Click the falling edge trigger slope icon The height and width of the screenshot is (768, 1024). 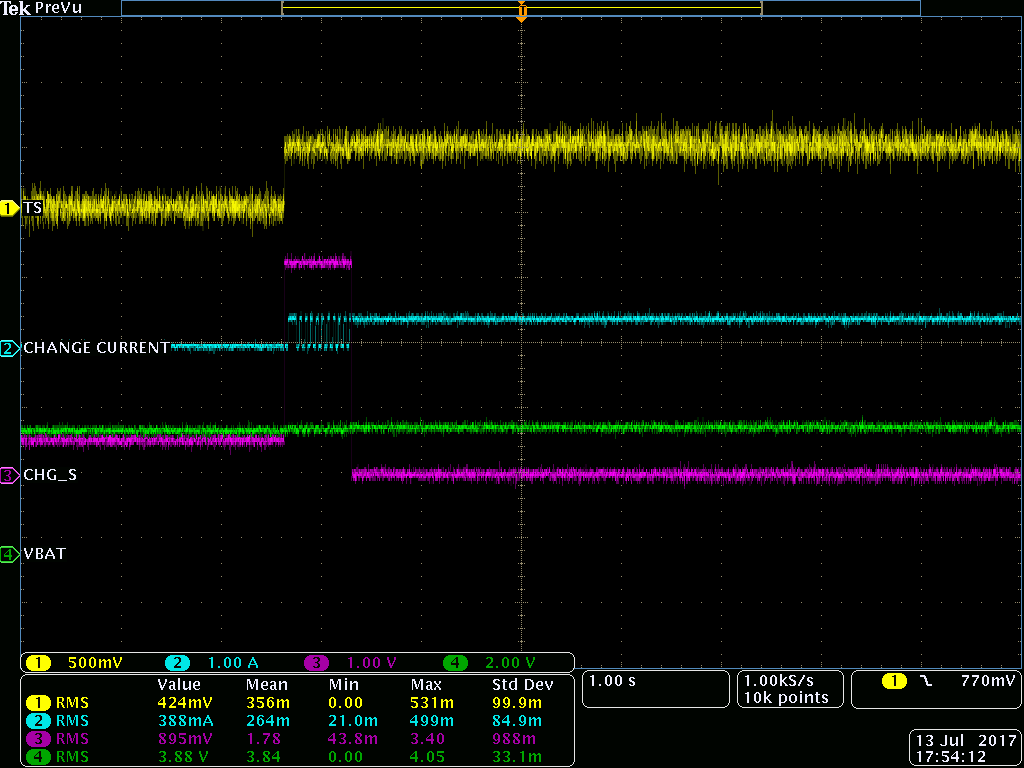tap(925, 680)
